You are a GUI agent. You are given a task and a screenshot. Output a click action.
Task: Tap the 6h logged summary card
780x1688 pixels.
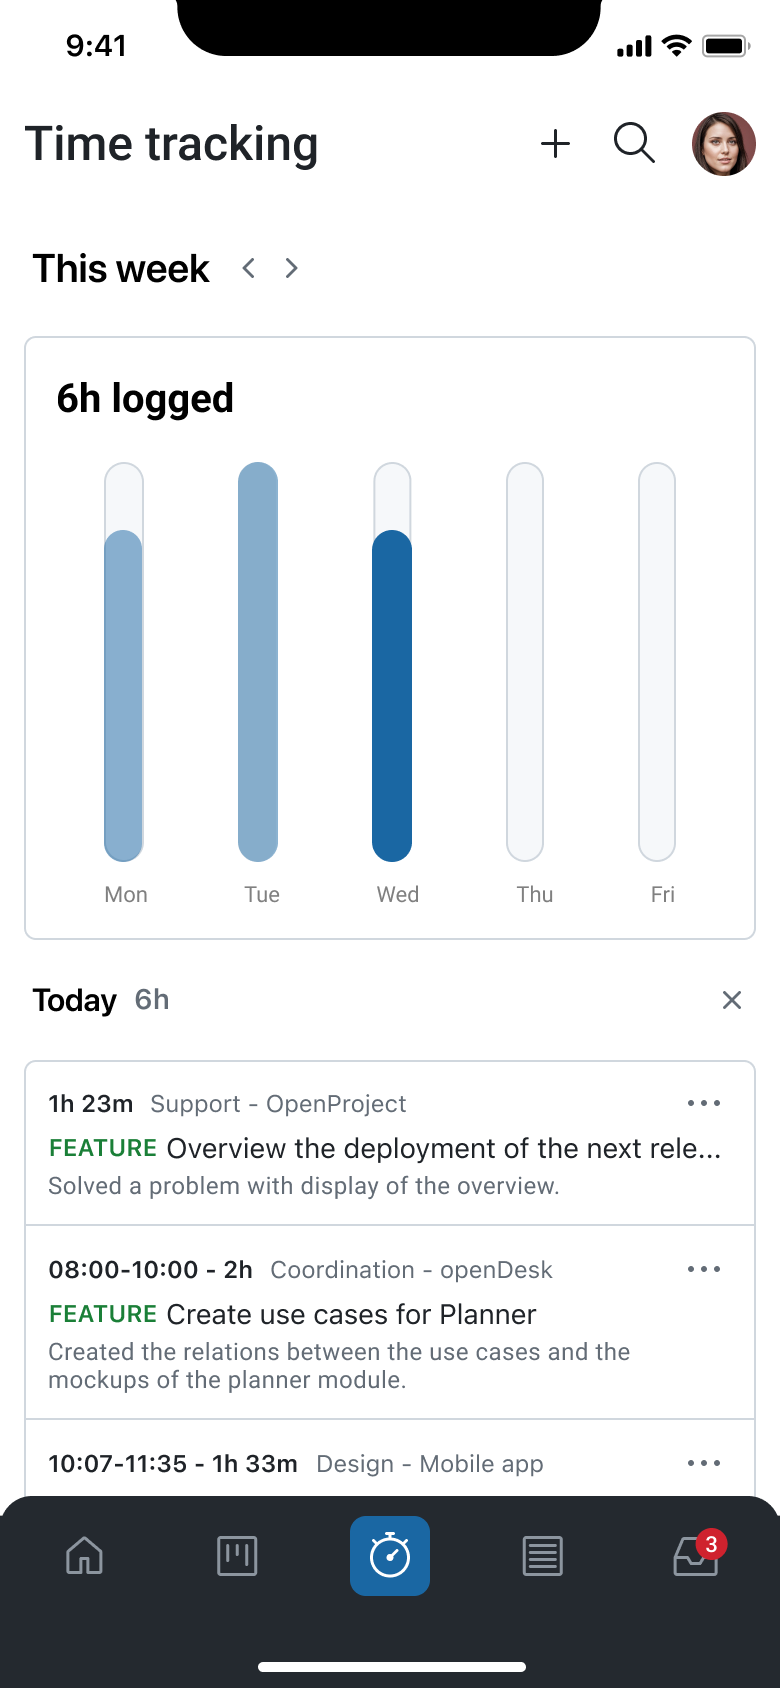click(x=146, y=397)
